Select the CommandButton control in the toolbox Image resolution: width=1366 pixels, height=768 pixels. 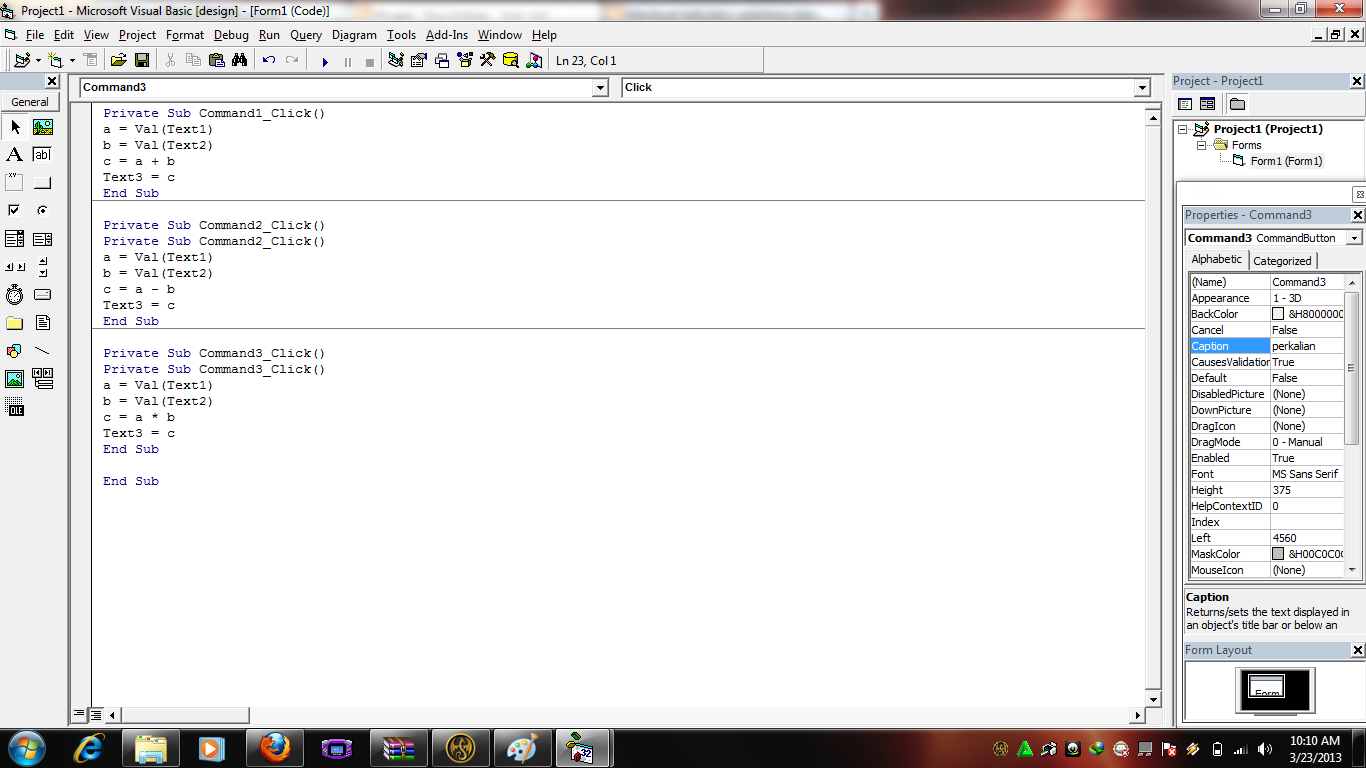pyautogui.click(x=43, y=183)
